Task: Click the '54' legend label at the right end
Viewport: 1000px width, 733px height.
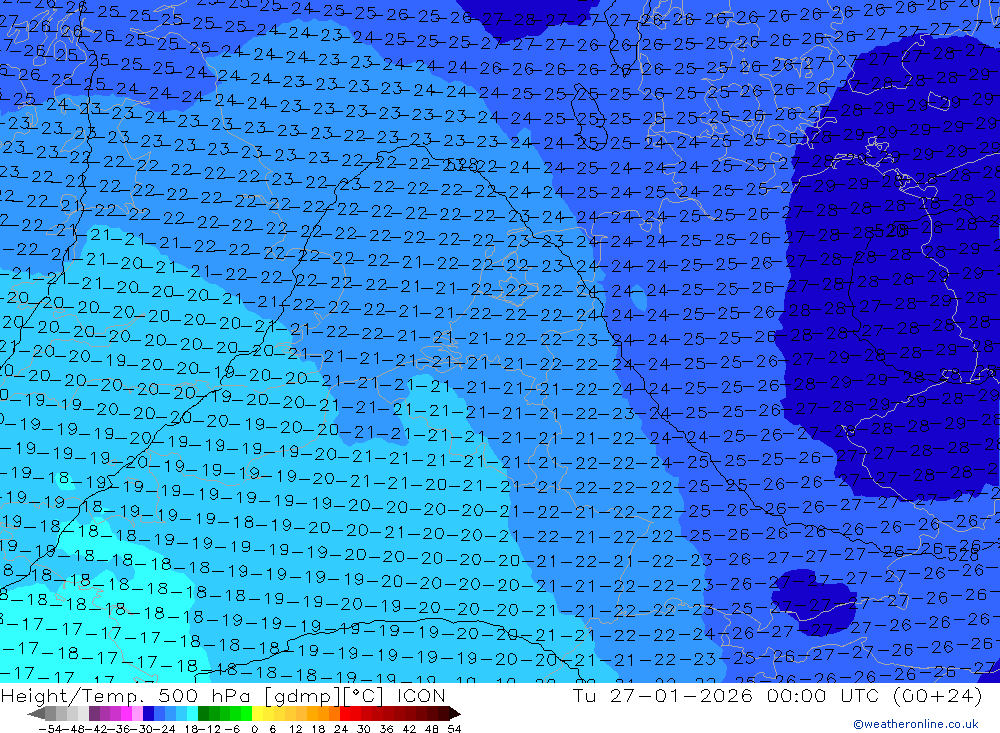Action: point(455,729)
